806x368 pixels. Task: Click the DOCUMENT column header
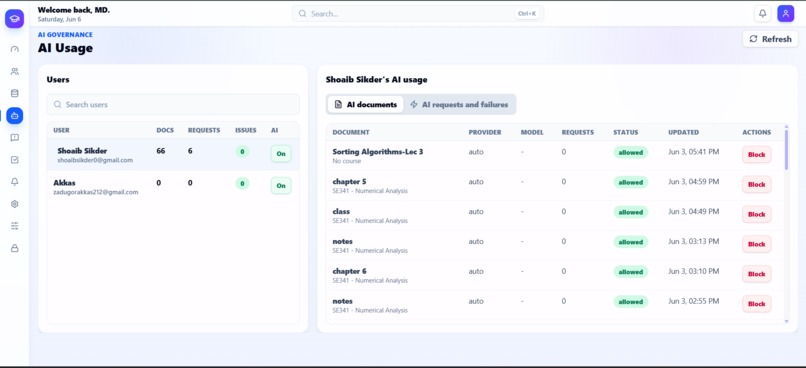[x=351, y=132]
